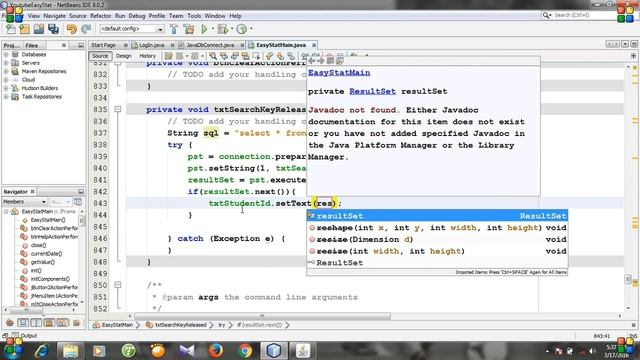Click the Undo arrow icon
This screenshot has height=360, width=640.
click(72, 29)
